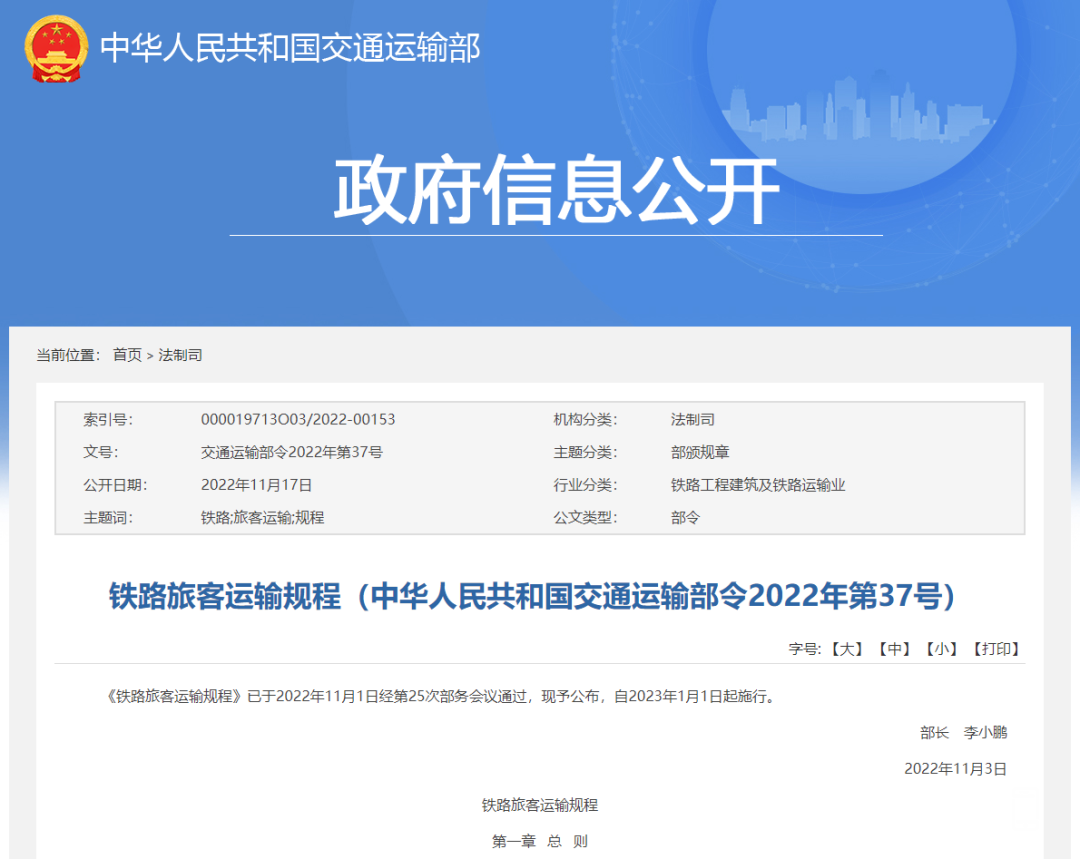Screen dimensions: 1080x859
Task: Click the 第一章 总则 chapter heading
Action: point(540,842)
